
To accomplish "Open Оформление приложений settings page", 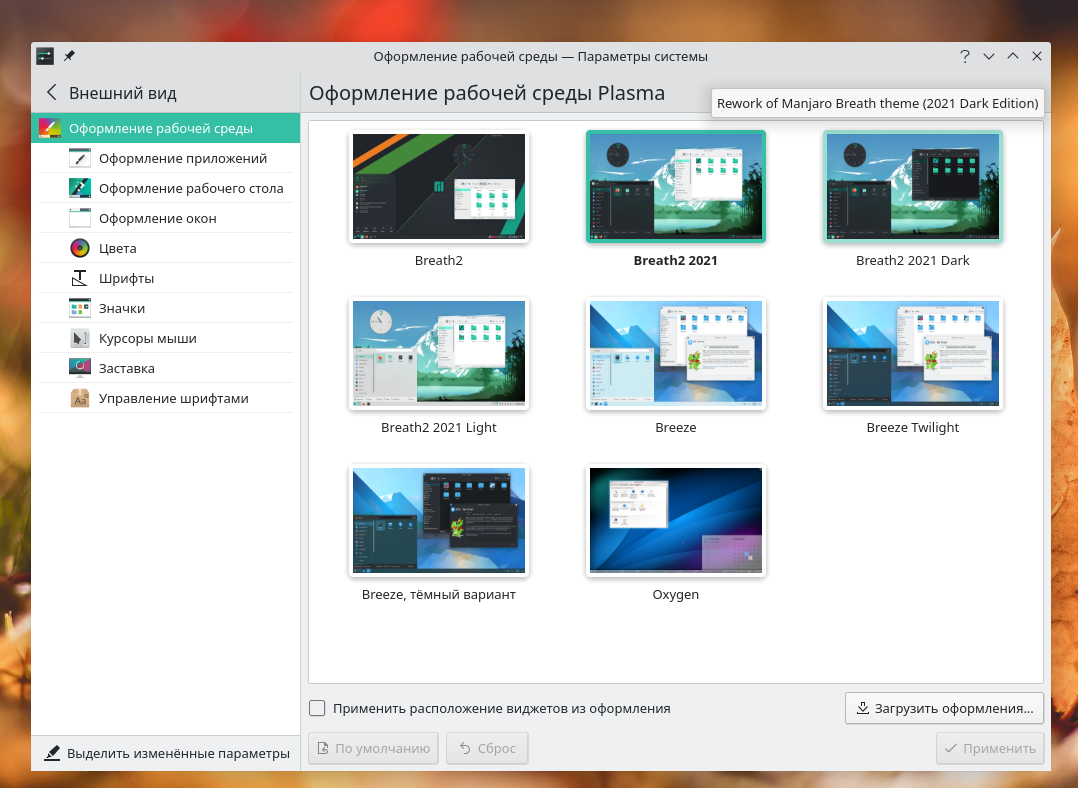I will coord(166,158).
